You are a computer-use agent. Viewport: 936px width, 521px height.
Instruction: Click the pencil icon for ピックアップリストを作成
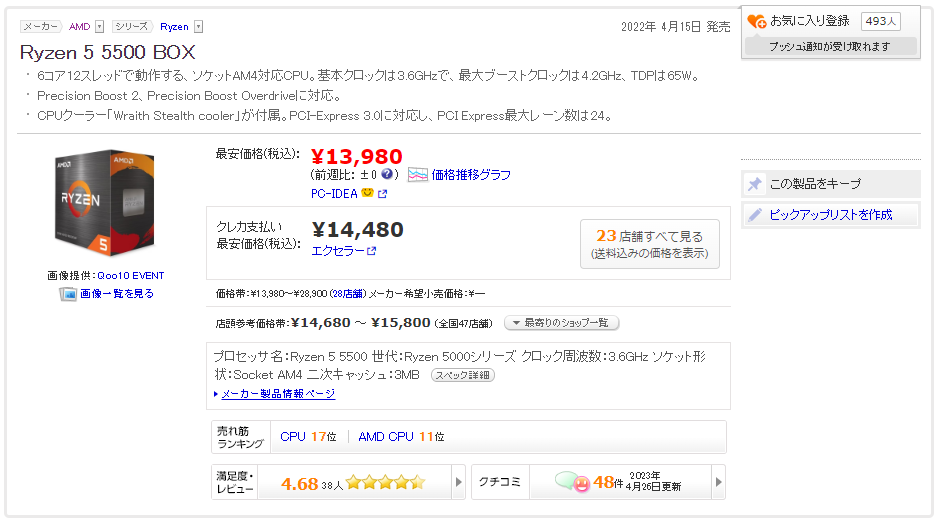click(755, 214)
